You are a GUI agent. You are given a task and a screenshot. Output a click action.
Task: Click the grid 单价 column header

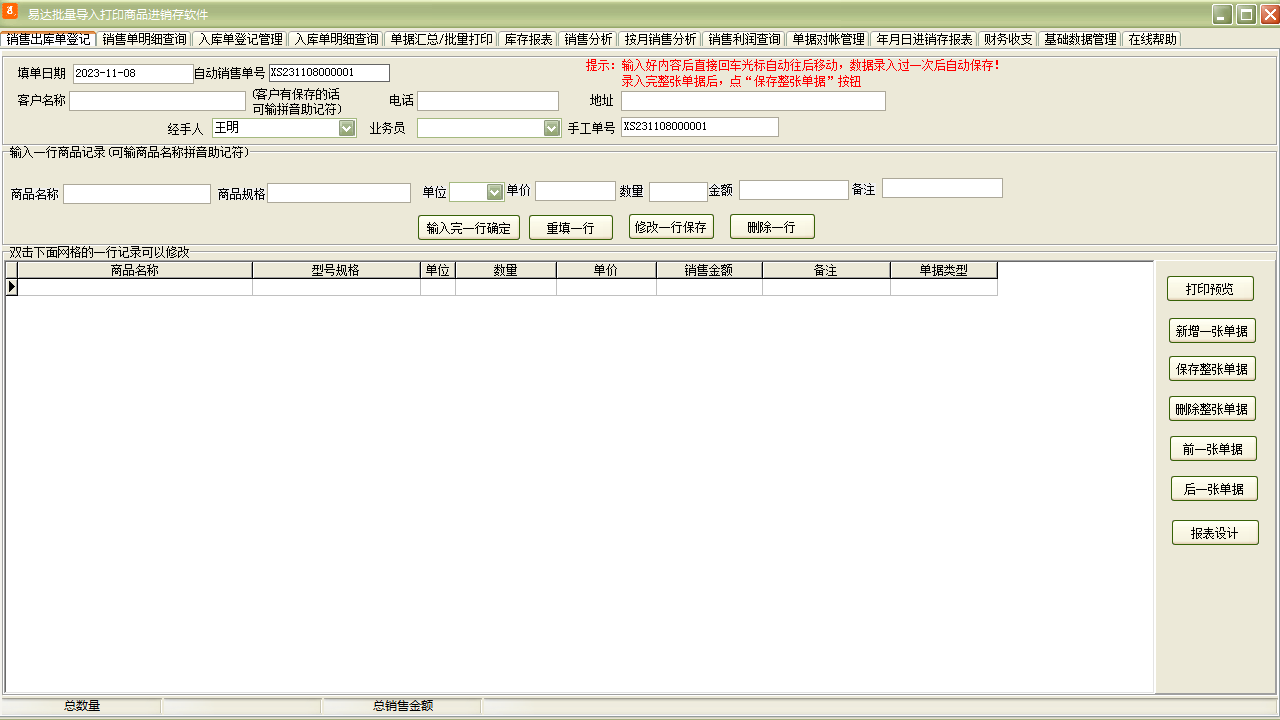(x=606, y=270)
